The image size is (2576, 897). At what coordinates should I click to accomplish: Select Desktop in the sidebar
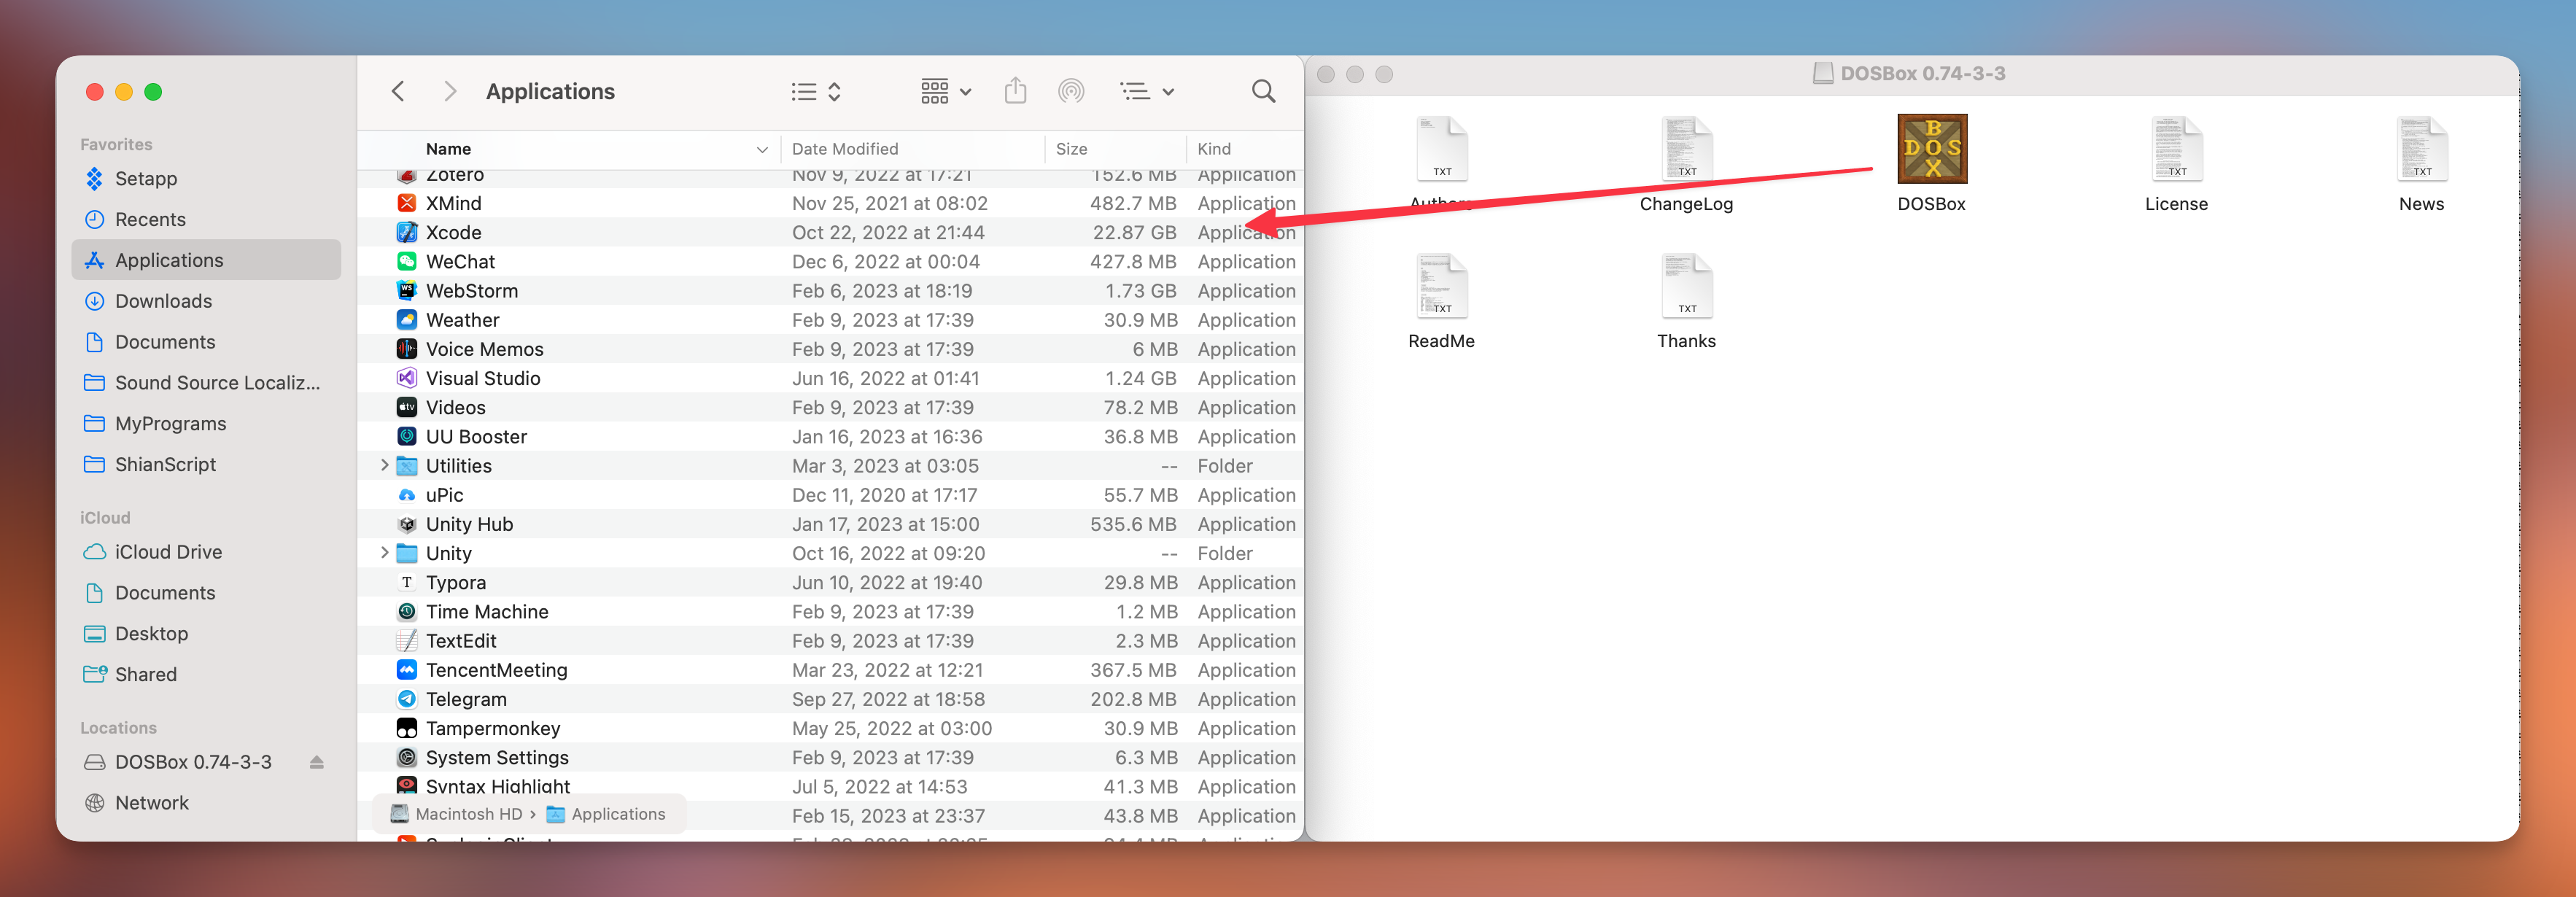(x=206, y=634)
